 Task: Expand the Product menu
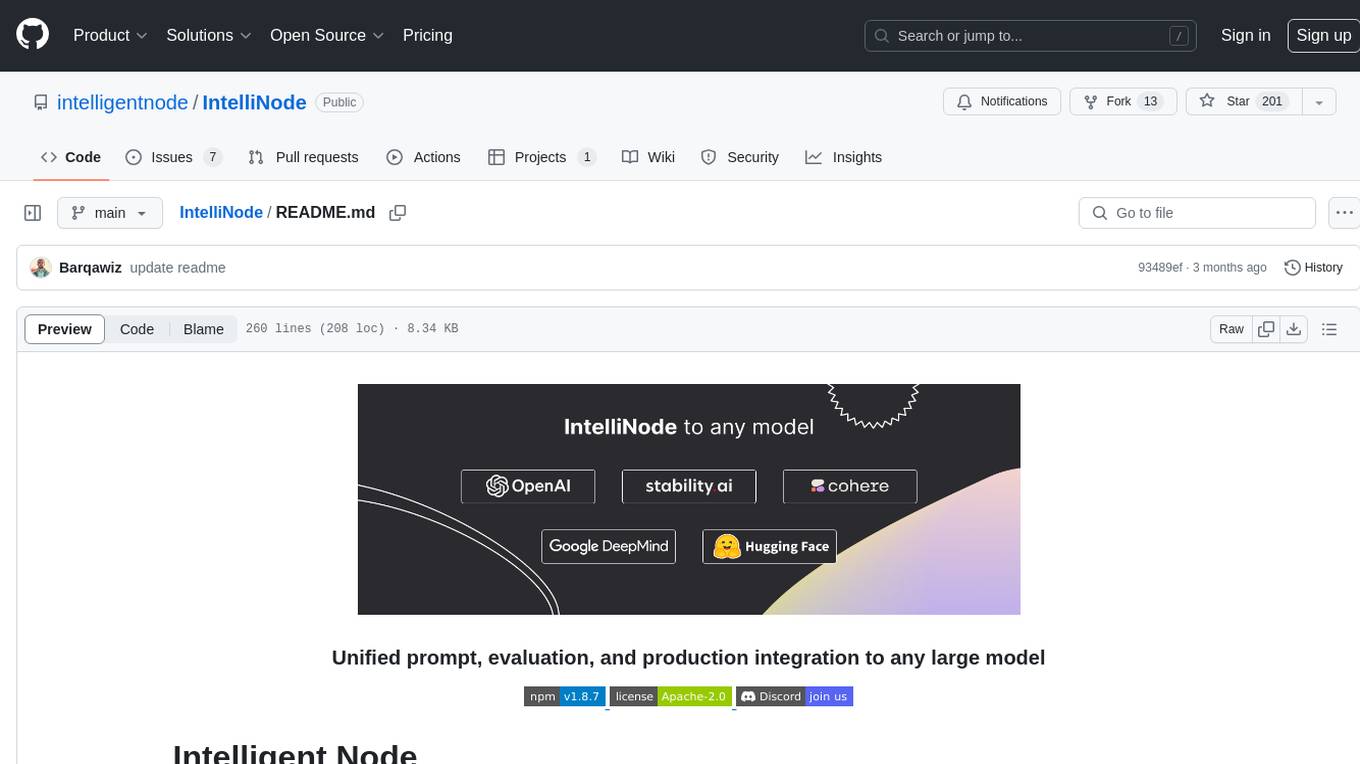(x=110, y=35)
